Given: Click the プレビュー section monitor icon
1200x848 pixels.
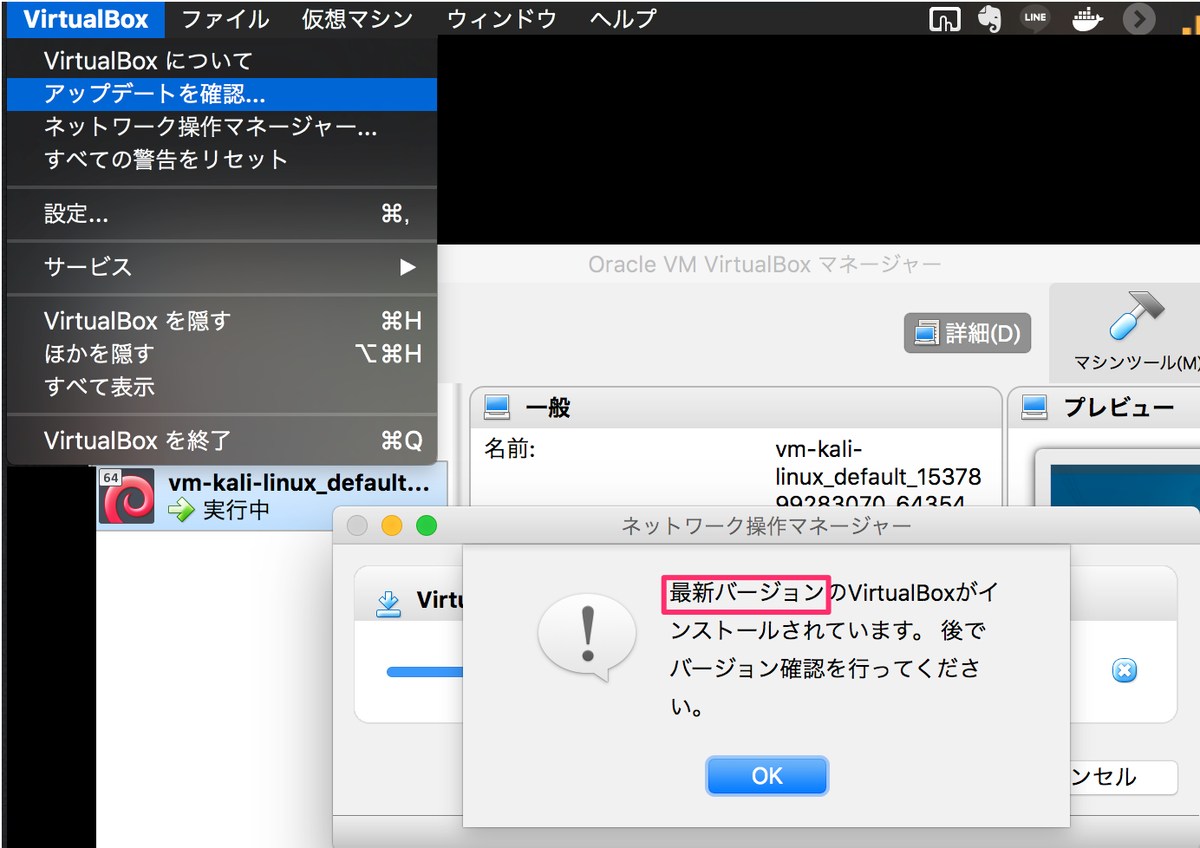Looking at the screenshot, I should click(1034, 407).
